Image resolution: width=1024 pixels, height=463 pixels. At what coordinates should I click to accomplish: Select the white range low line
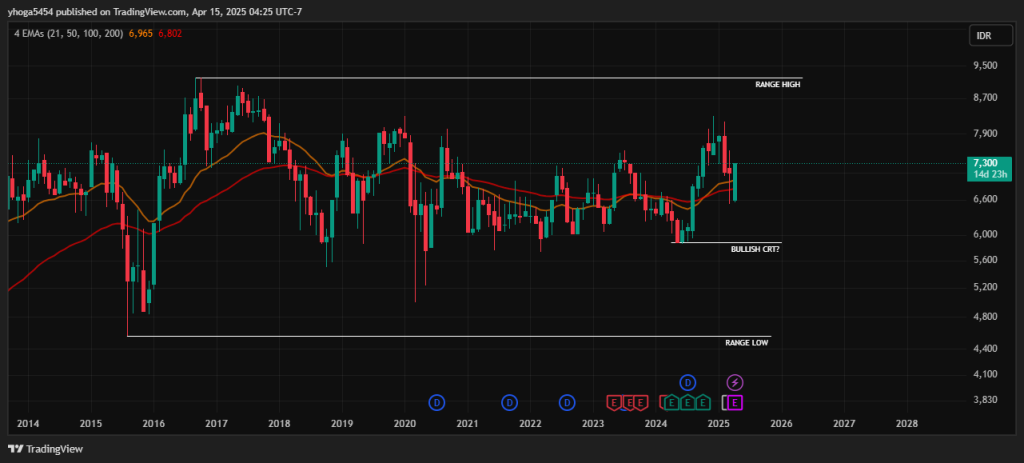[x=449, y=336]
